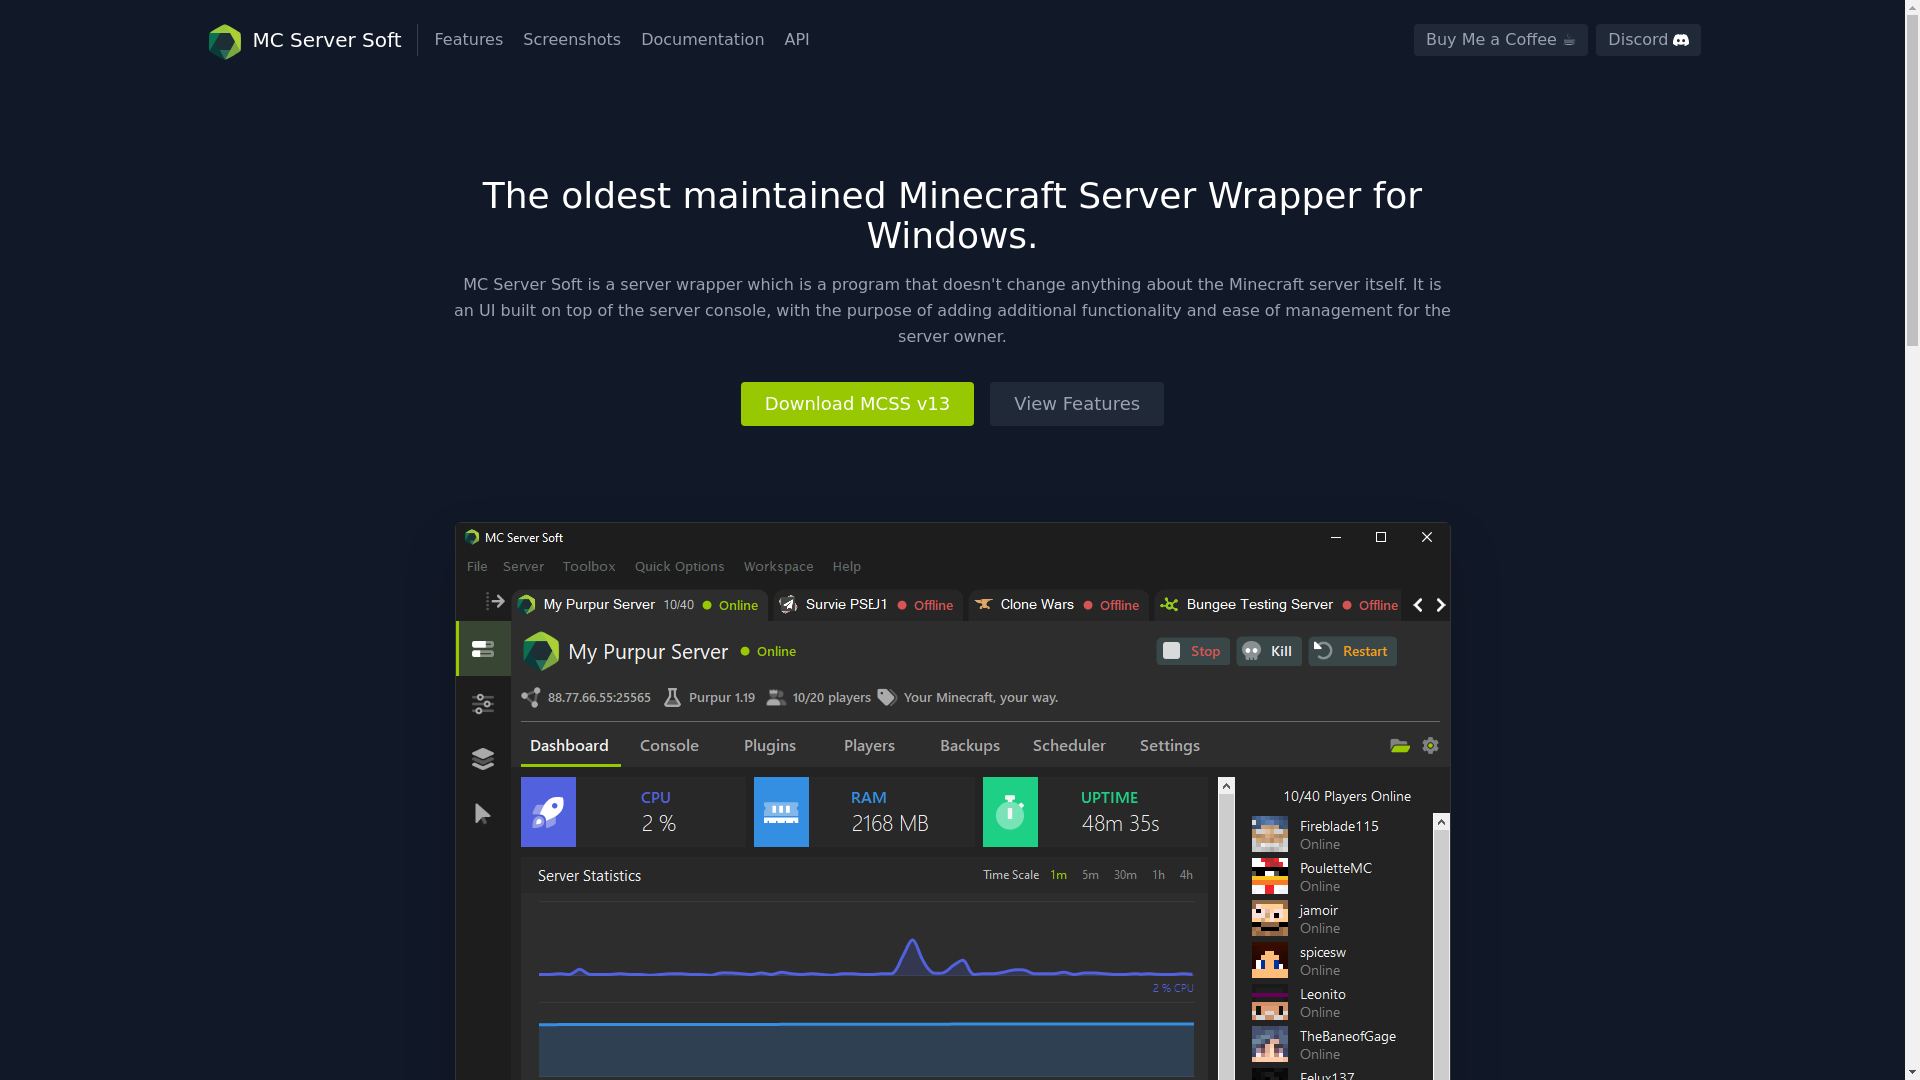Click the My Purpur Server header logo

point(541,652)
